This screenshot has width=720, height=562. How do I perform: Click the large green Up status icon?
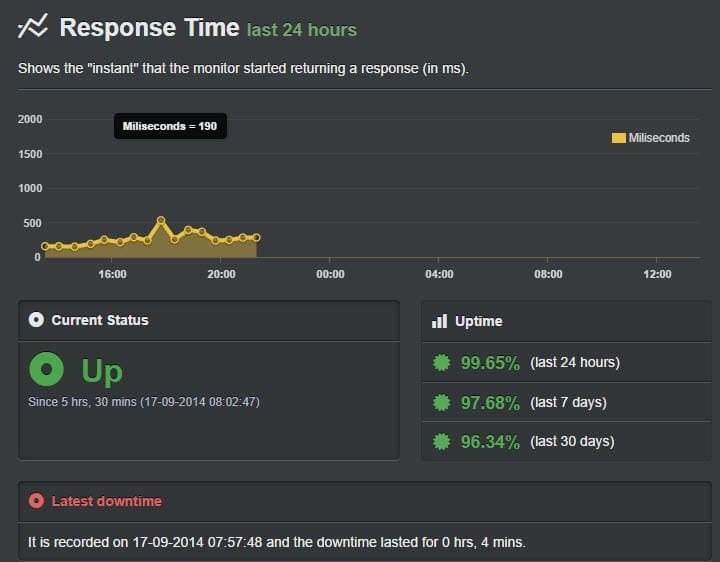click(46, 369)
